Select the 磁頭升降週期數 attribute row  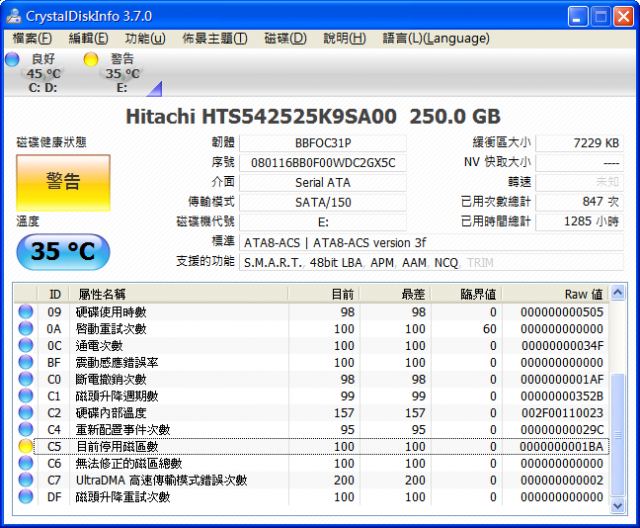(x=311, y=396)
